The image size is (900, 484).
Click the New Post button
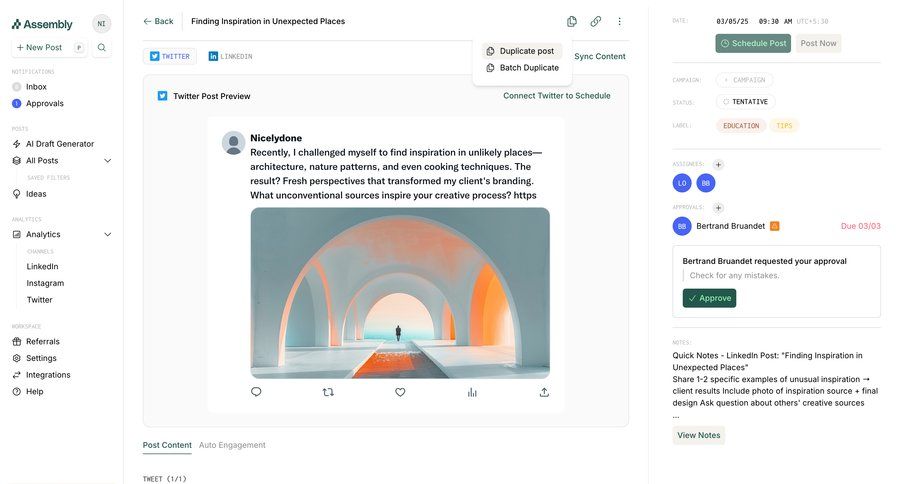tap(49, 48)
